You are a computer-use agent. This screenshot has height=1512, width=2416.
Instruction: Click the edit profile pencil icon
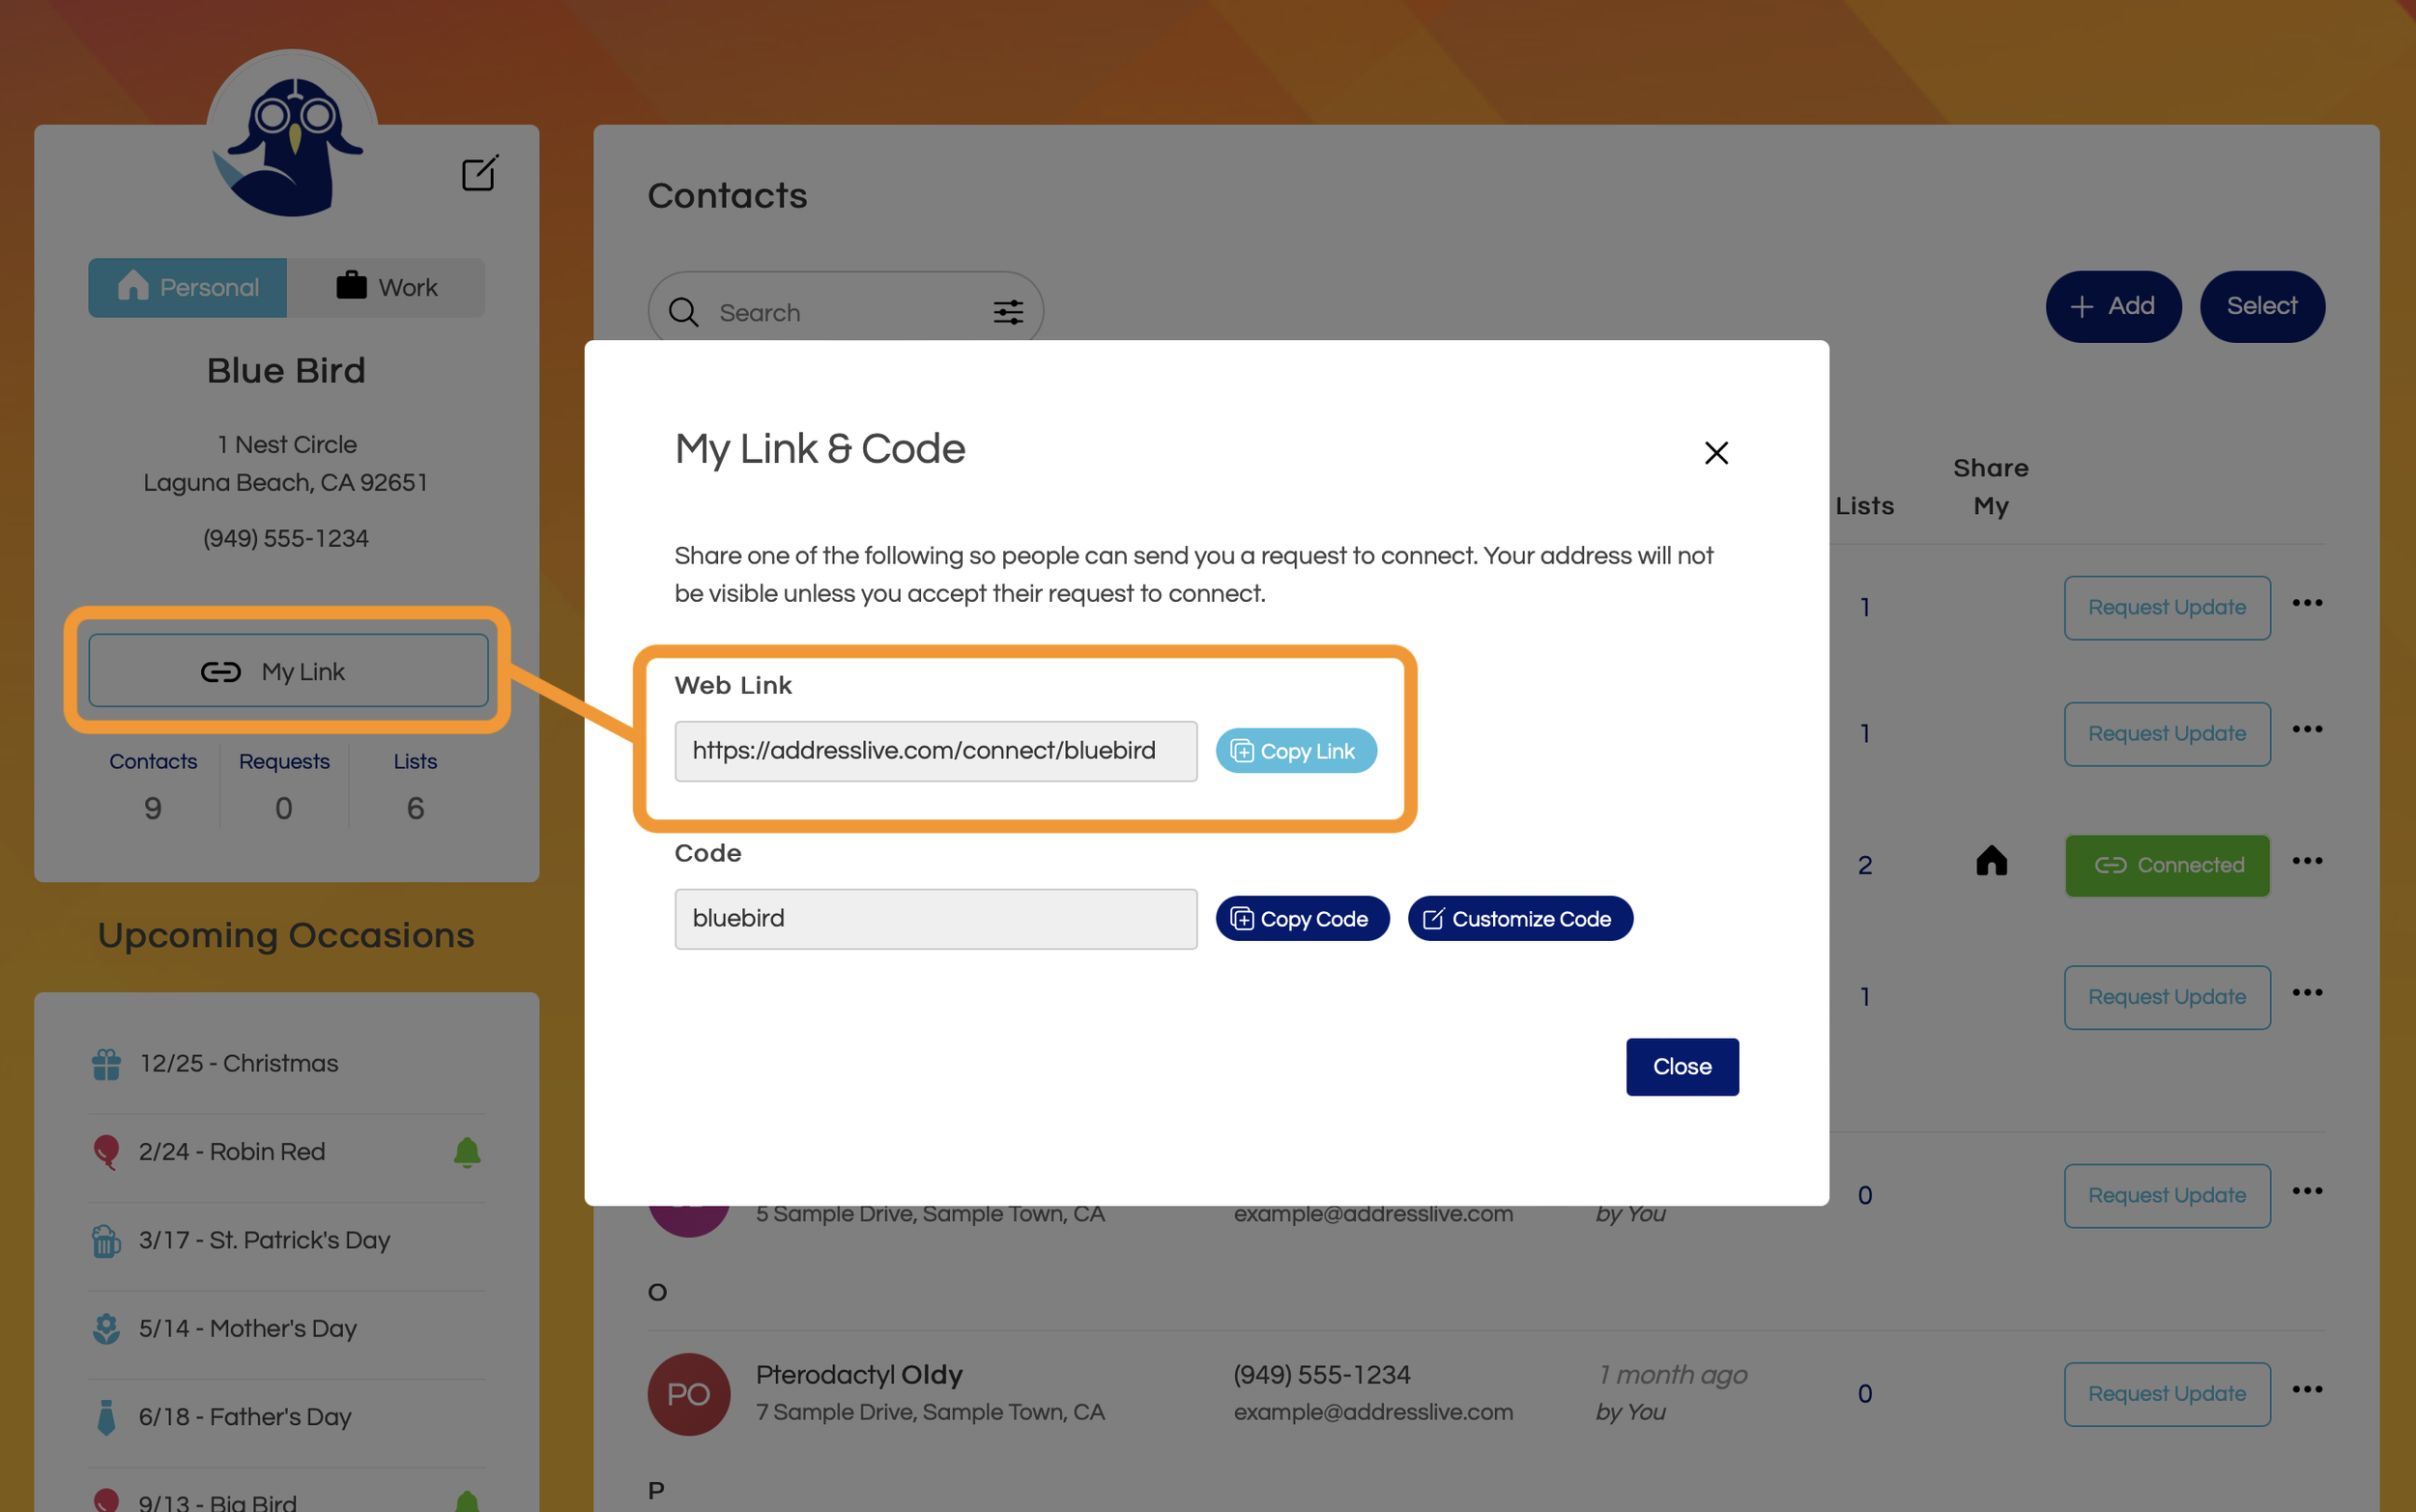coord(479,174)
